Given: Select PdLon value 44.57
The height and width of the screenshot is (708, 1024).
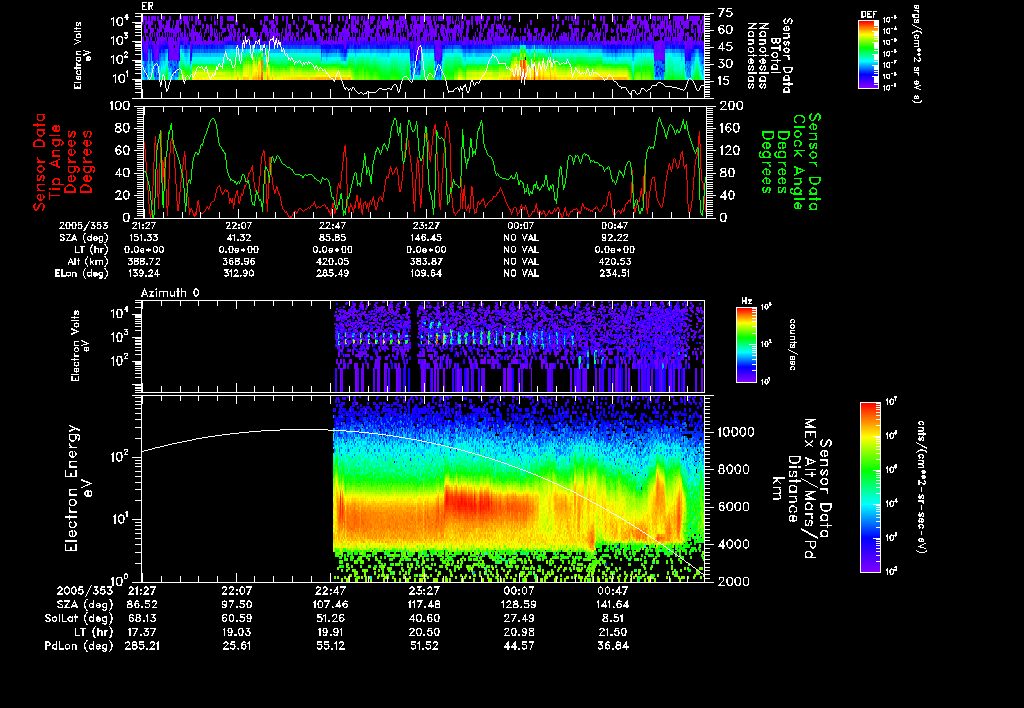Looking at the screenshot, I should point(519,646).
